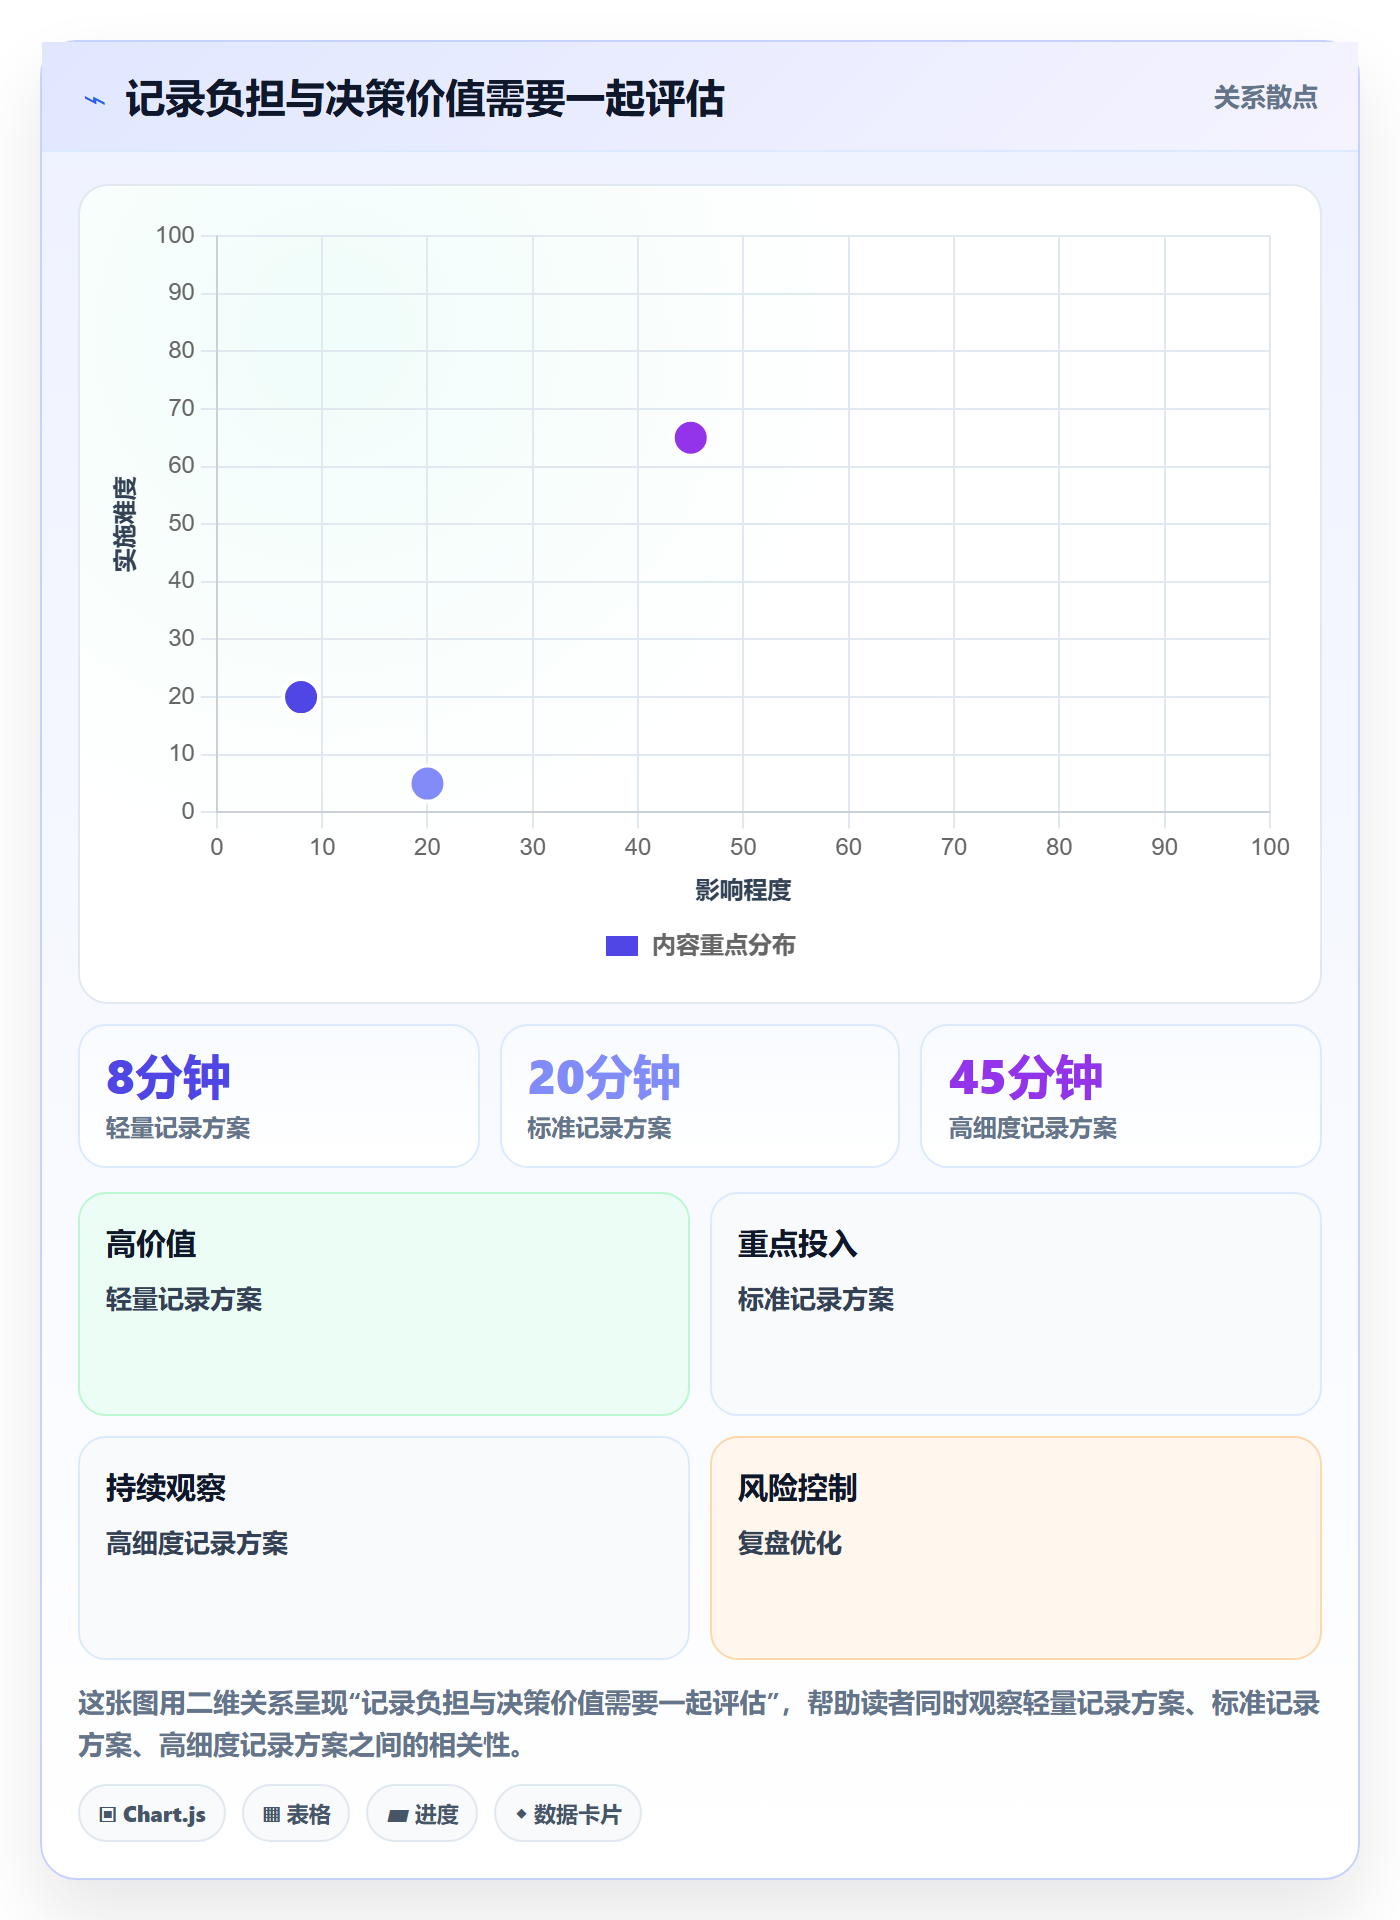
Task: Click the 表格 tag grid icon
Action: point(271,1815)
